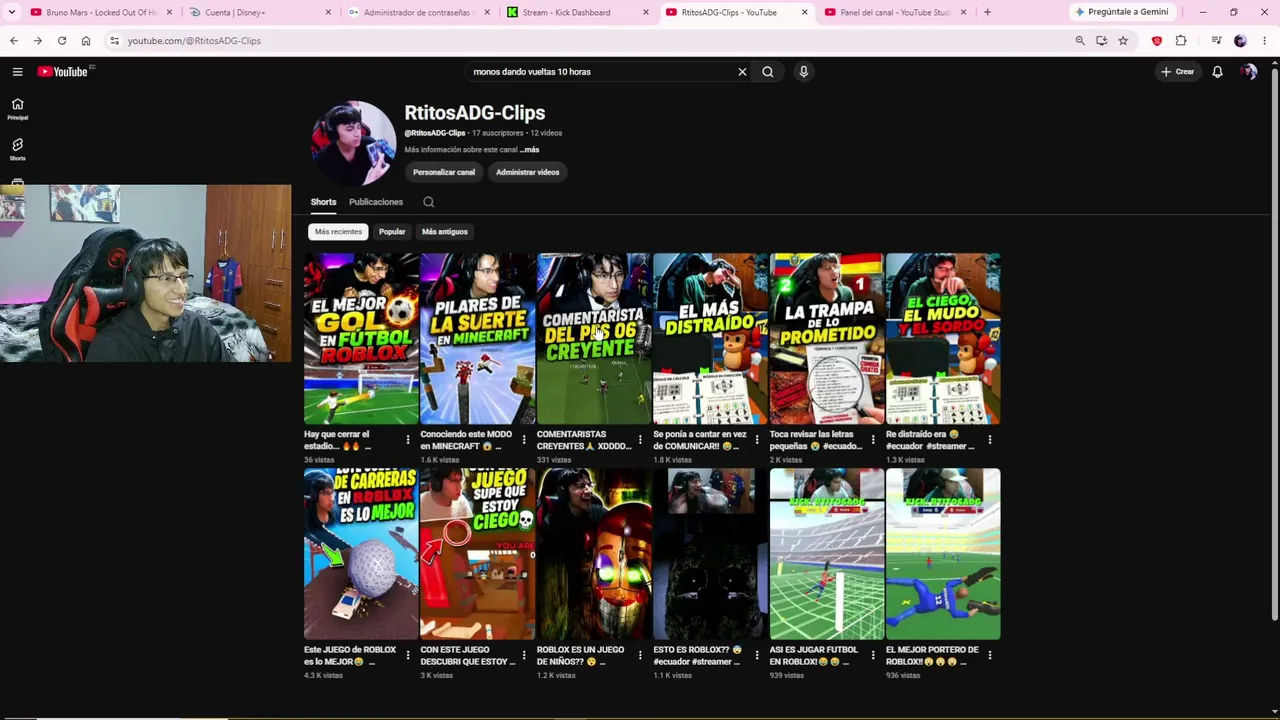Close the Stream - Kick Dashboard tab
Viewport: 1280px width, 720px height.
[645, 12]
